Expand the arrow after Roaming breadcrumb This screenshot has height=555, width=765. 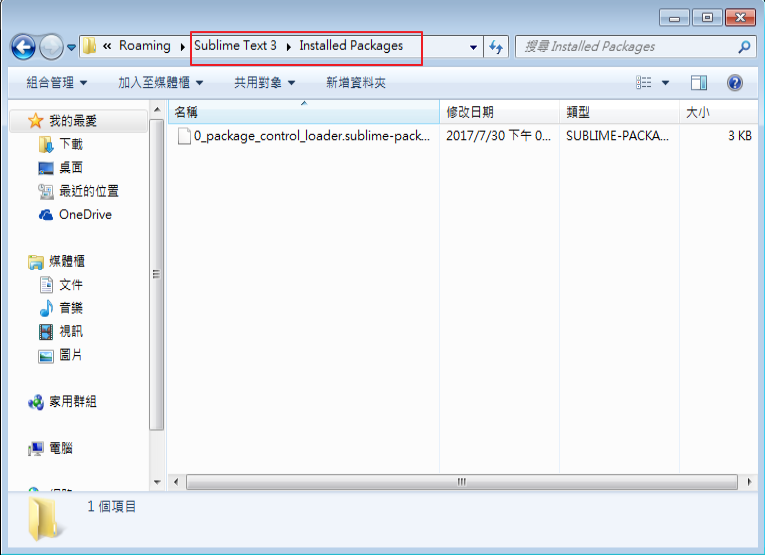coord(182,47)
